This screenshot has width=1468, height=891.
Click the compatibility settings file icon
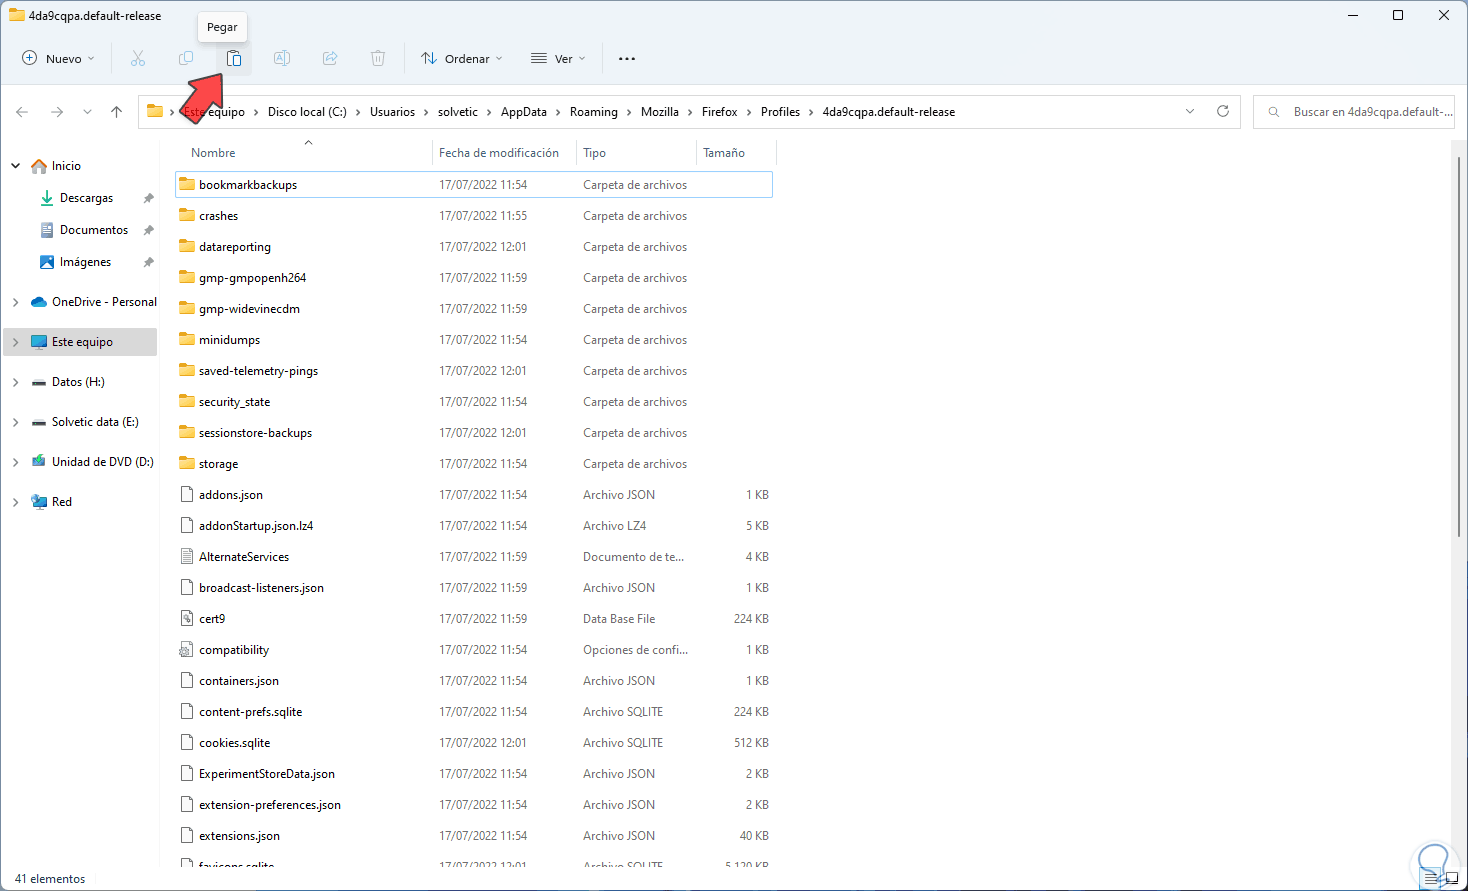tap(187, 649)
